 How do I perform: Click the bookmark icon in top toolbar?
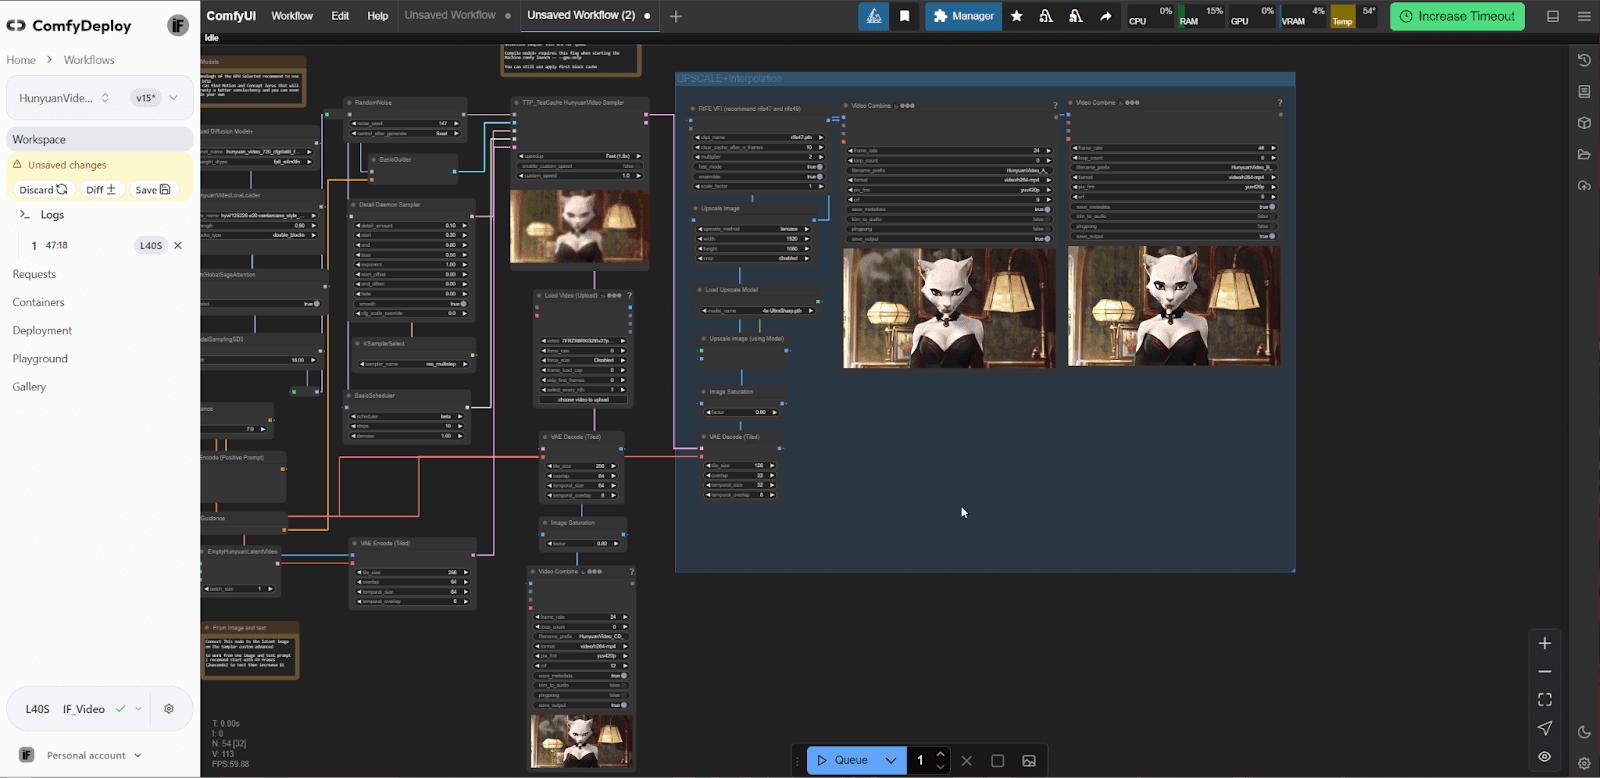(x=904, y=16)
